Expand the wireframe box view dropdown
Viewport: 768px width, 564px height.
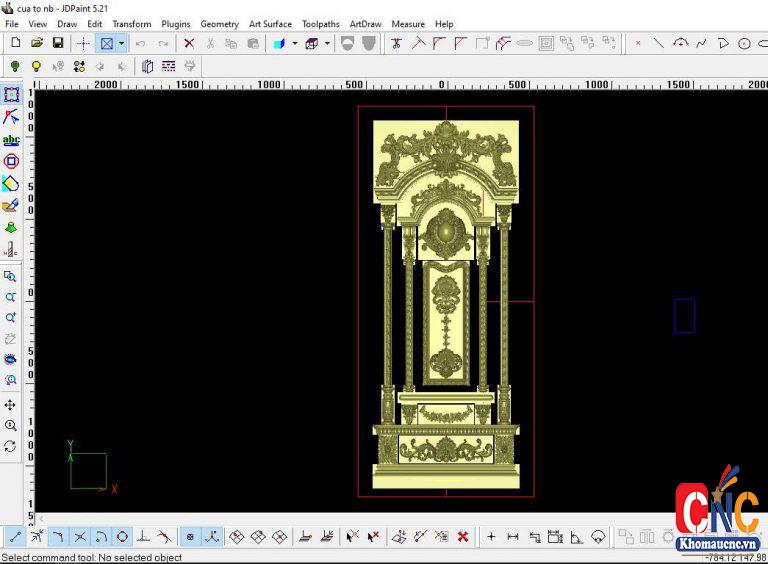[327, 43]
